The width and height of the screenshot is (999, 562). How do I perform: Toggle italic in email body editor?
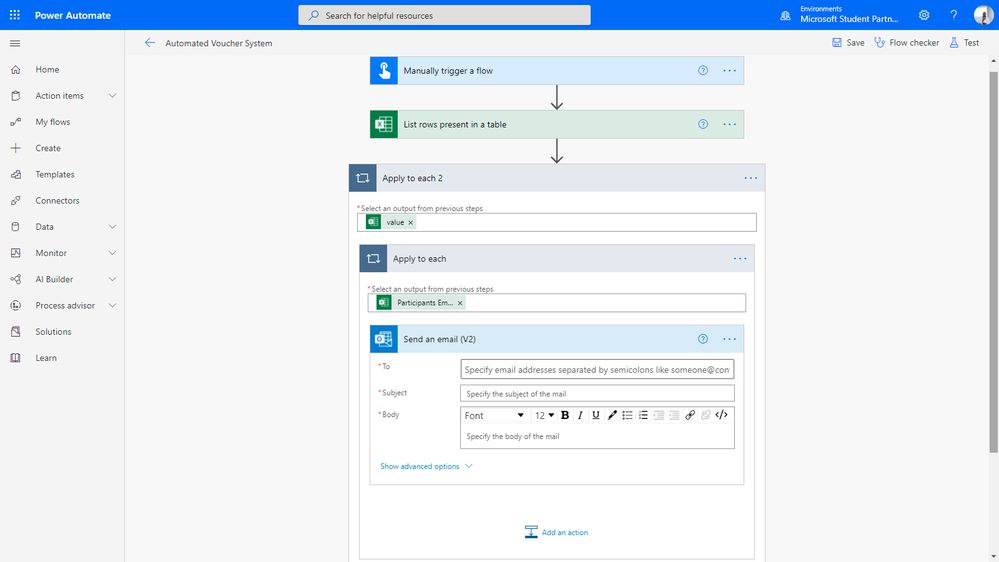point(580,415)
